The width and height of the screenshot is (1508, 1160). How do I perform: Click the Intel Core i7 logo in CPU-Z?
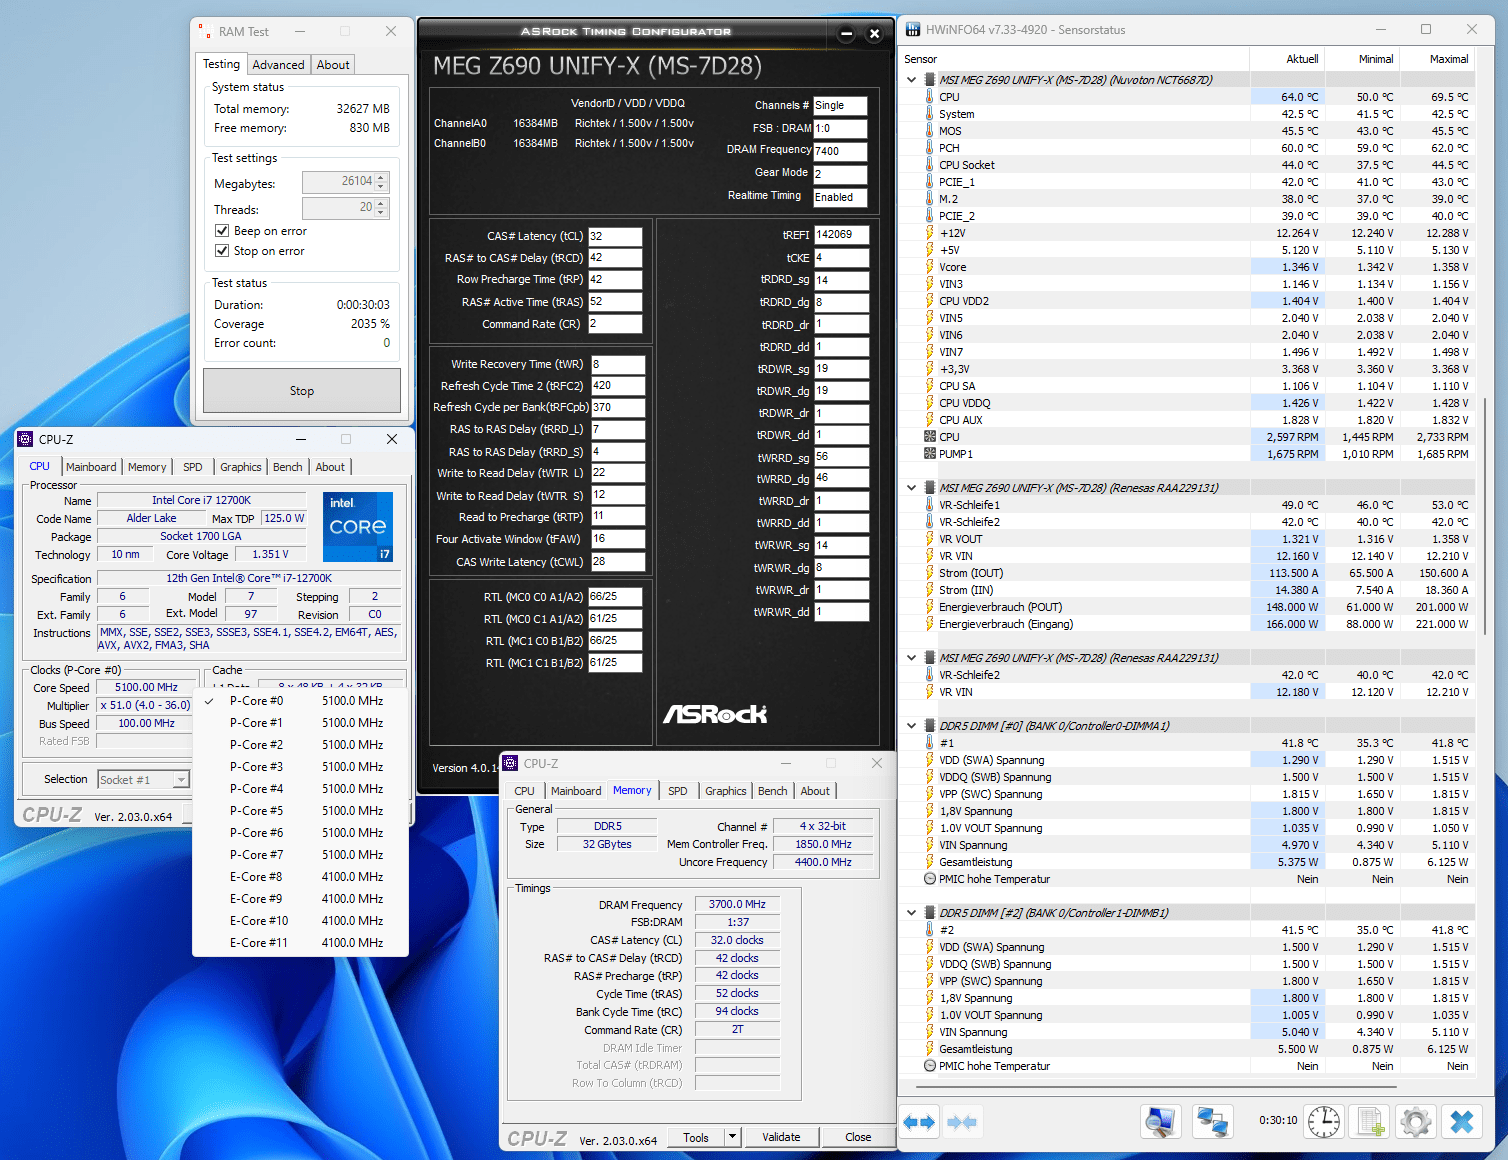(358, 526)
